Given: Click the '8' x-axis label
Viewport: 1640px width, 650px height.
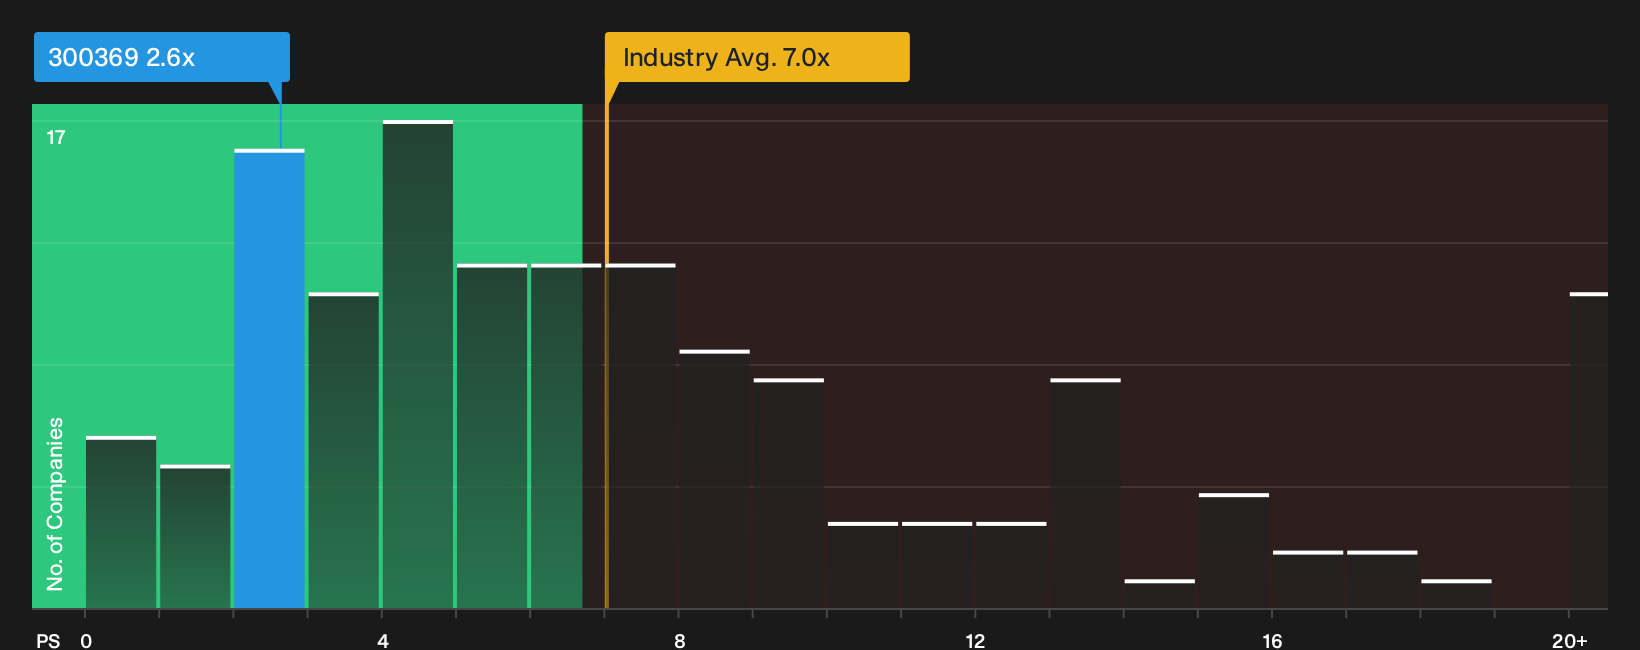Looking at the screenshot, I should (x=680, y=641).
